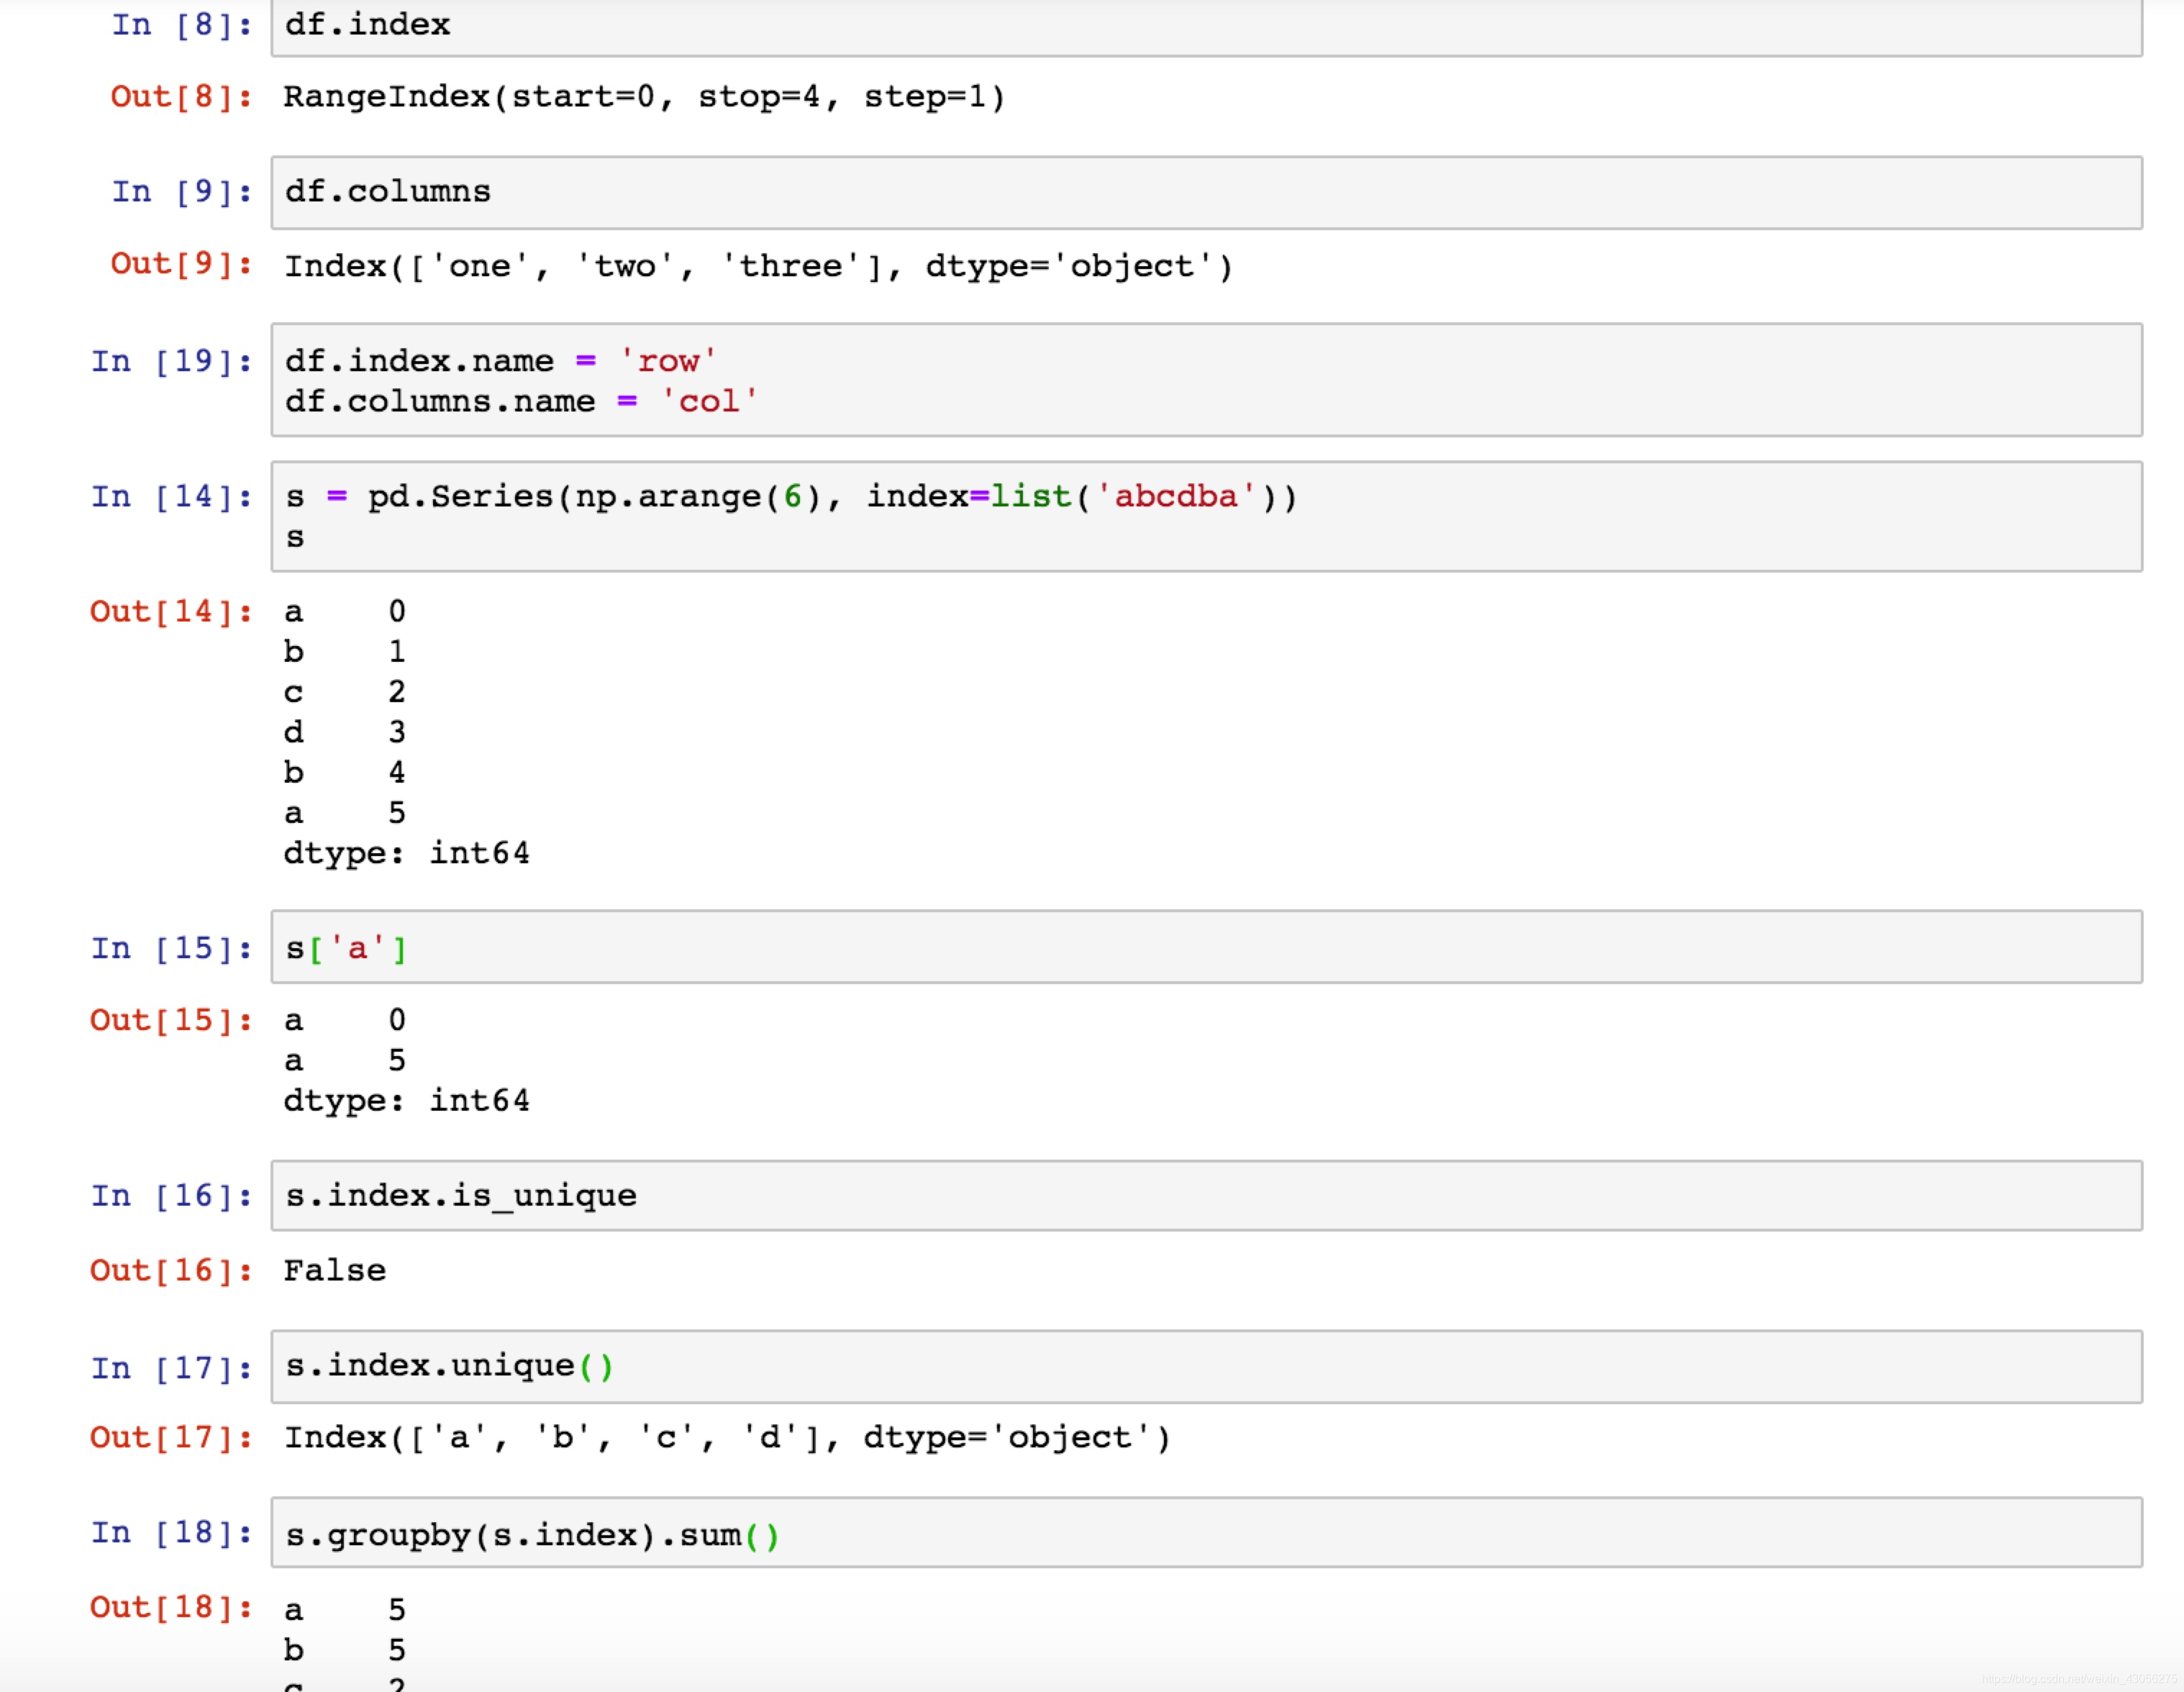The width and height of the screenshot is (2184, 1692).
Task: Click the 'c 2' row in Out[14]
Action: click(x=345, y=692)
